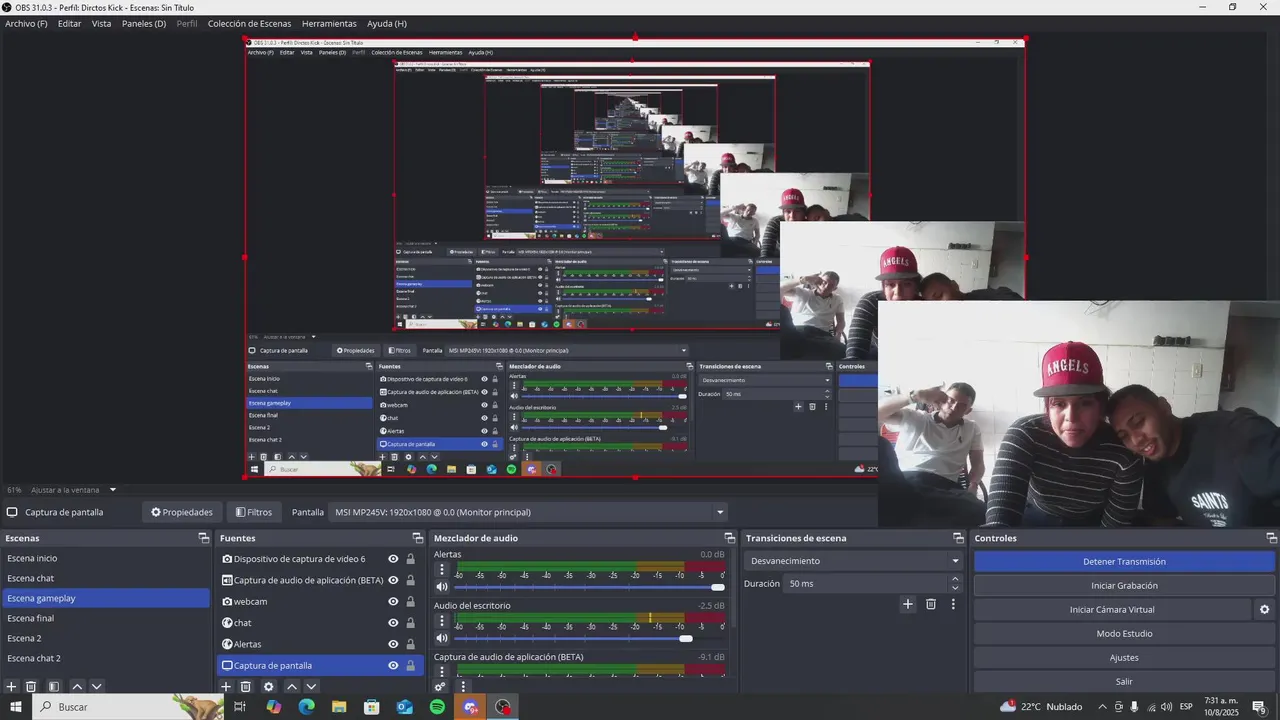Move selected source up
This screenshot has height=720, width=1280.
pyautogui.click(x=292, y=687)
